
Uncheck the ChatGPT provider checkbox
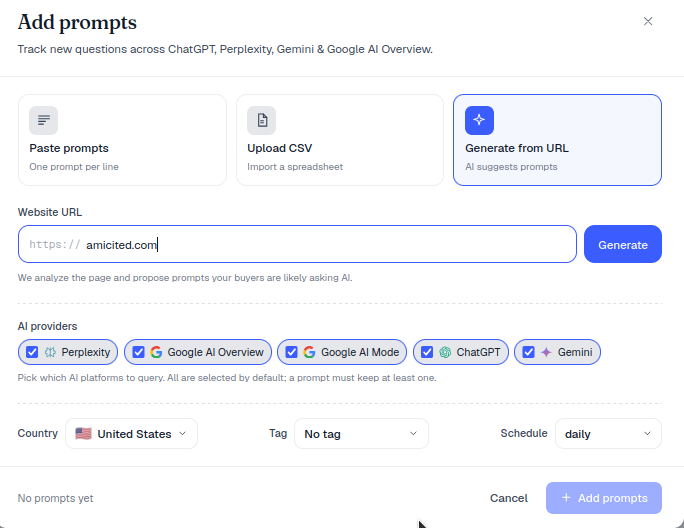click(427, 352)
